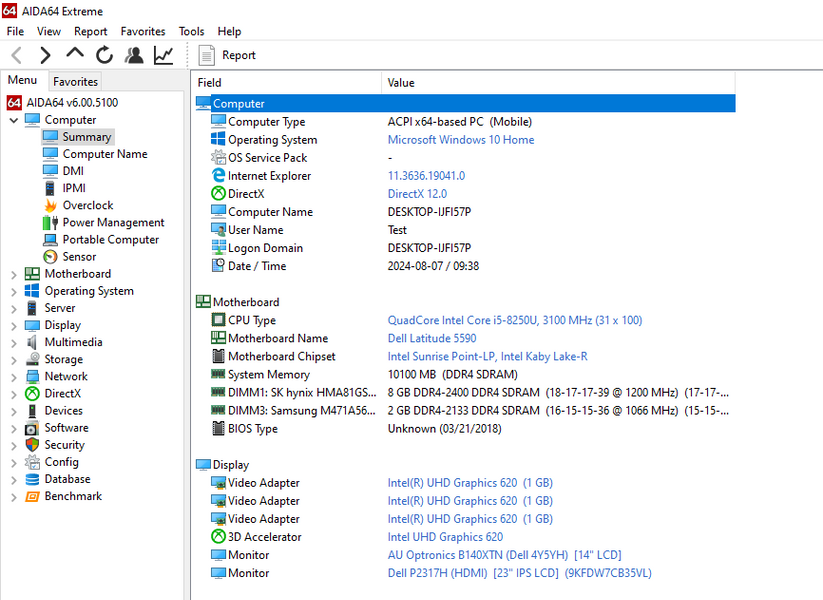
Task: Select the Summary item in the tree
Action: click(x=87, y=137)
